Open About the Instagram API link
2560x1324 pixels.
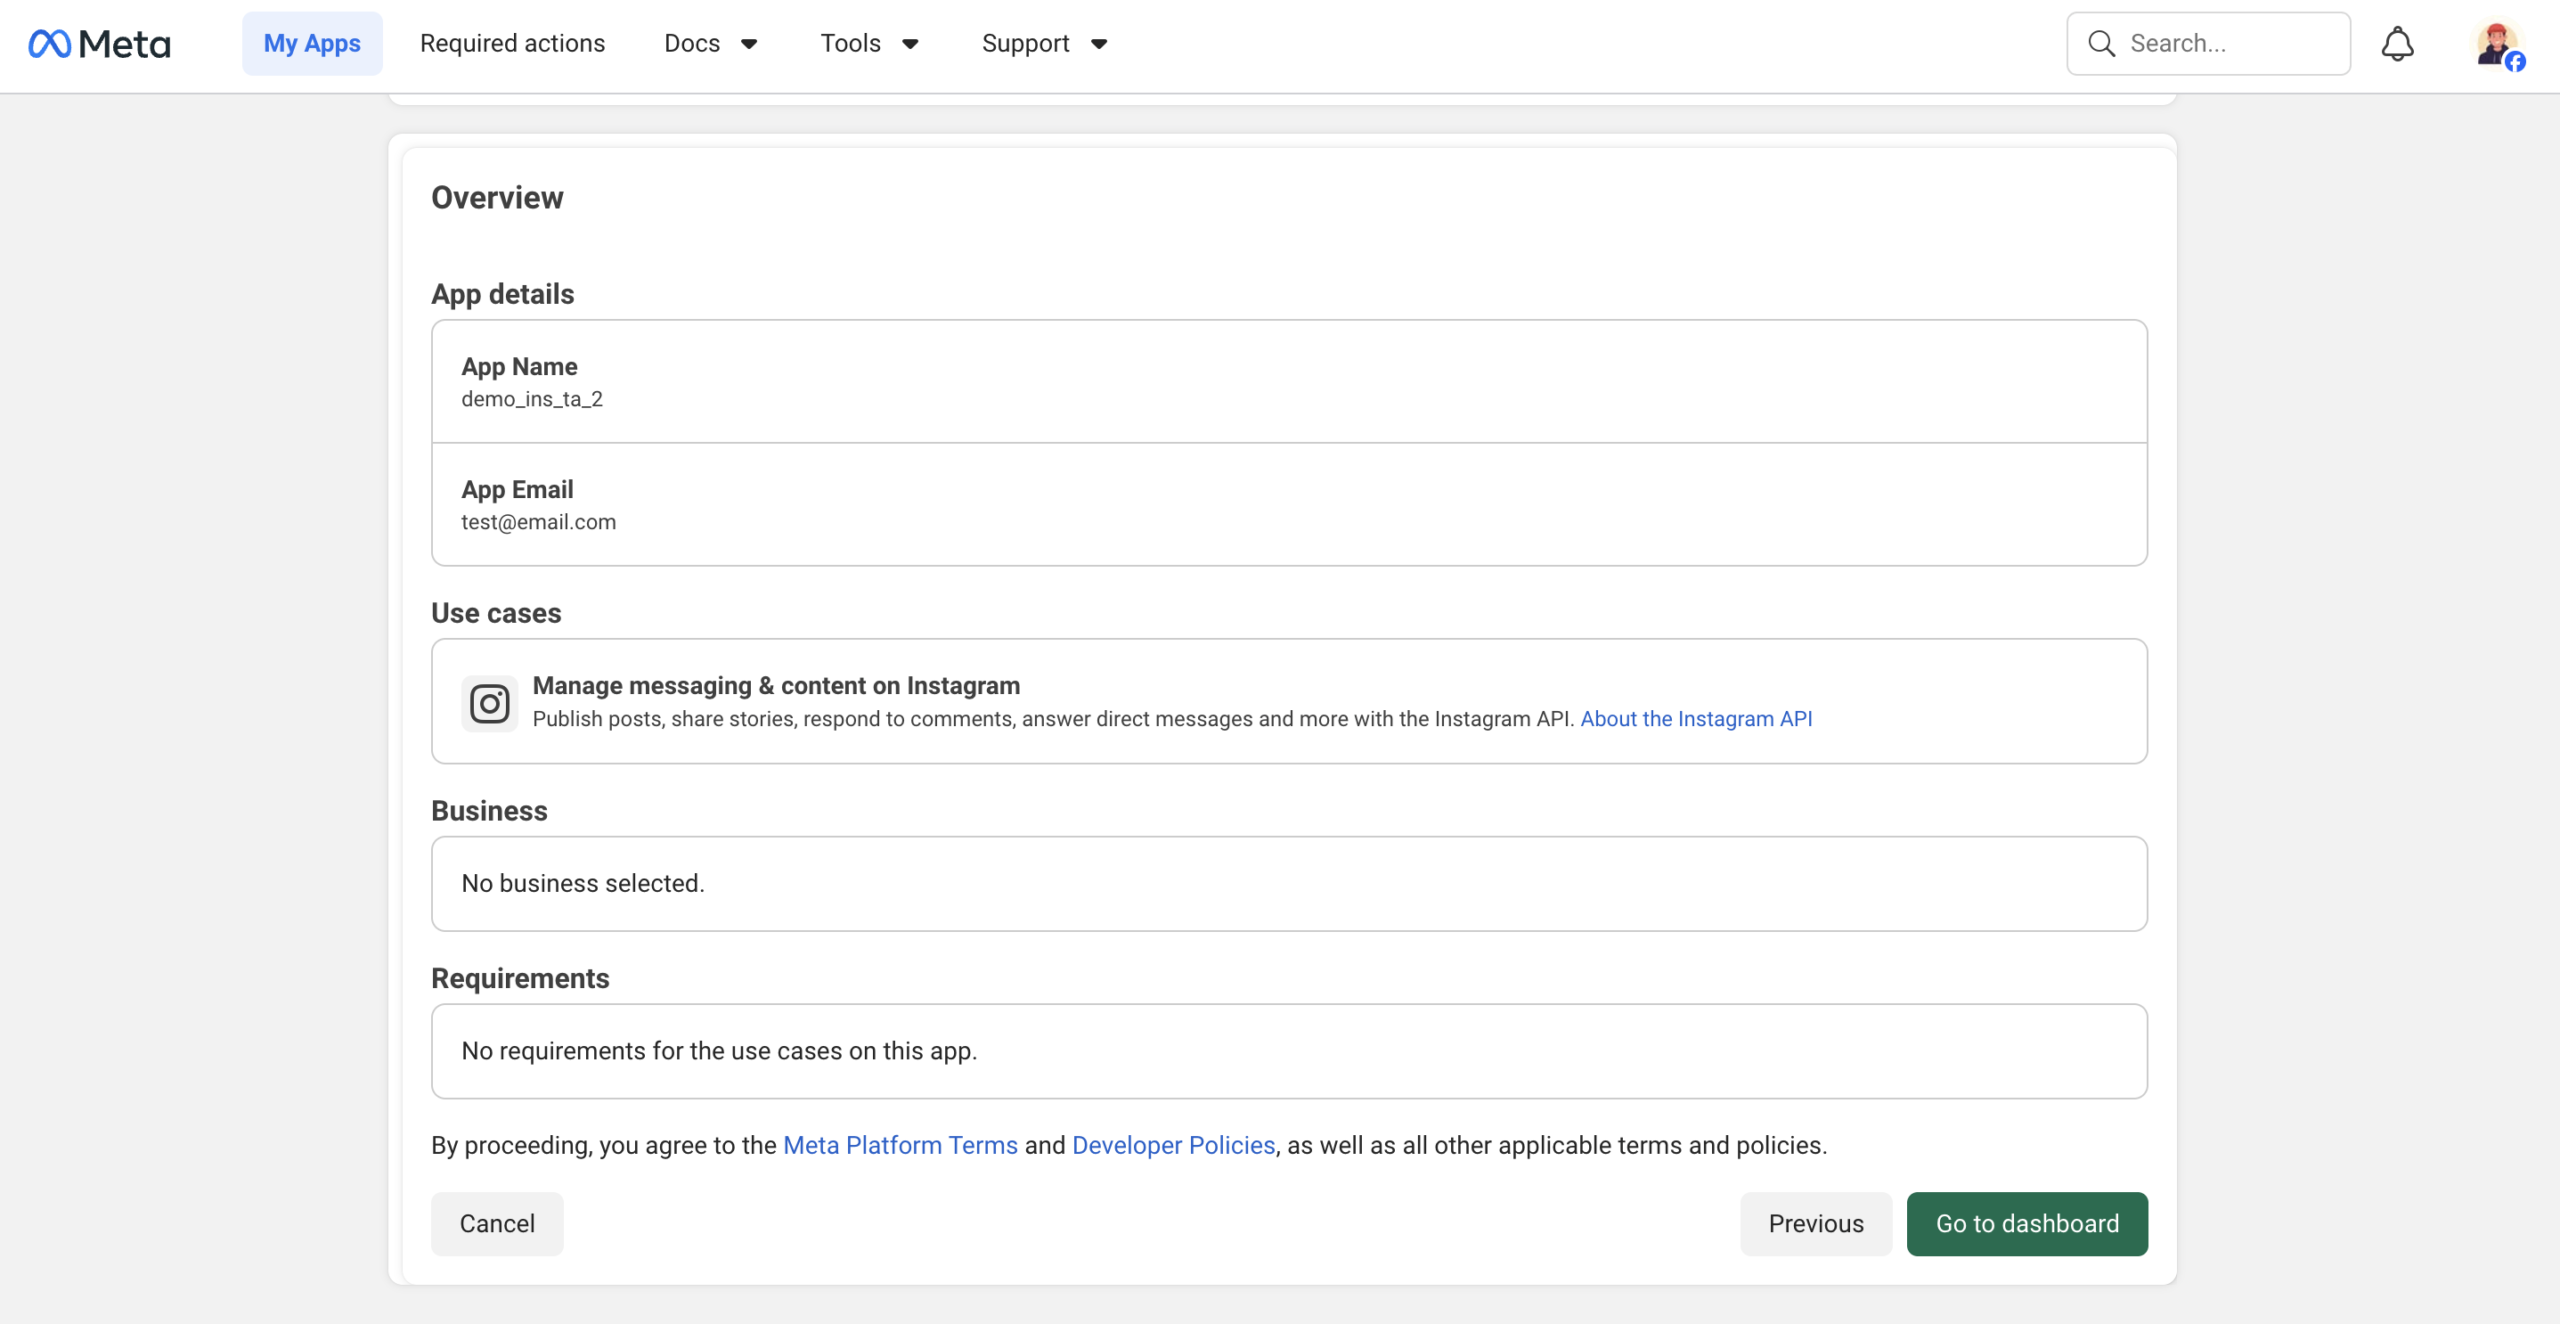click(1696, 718)
